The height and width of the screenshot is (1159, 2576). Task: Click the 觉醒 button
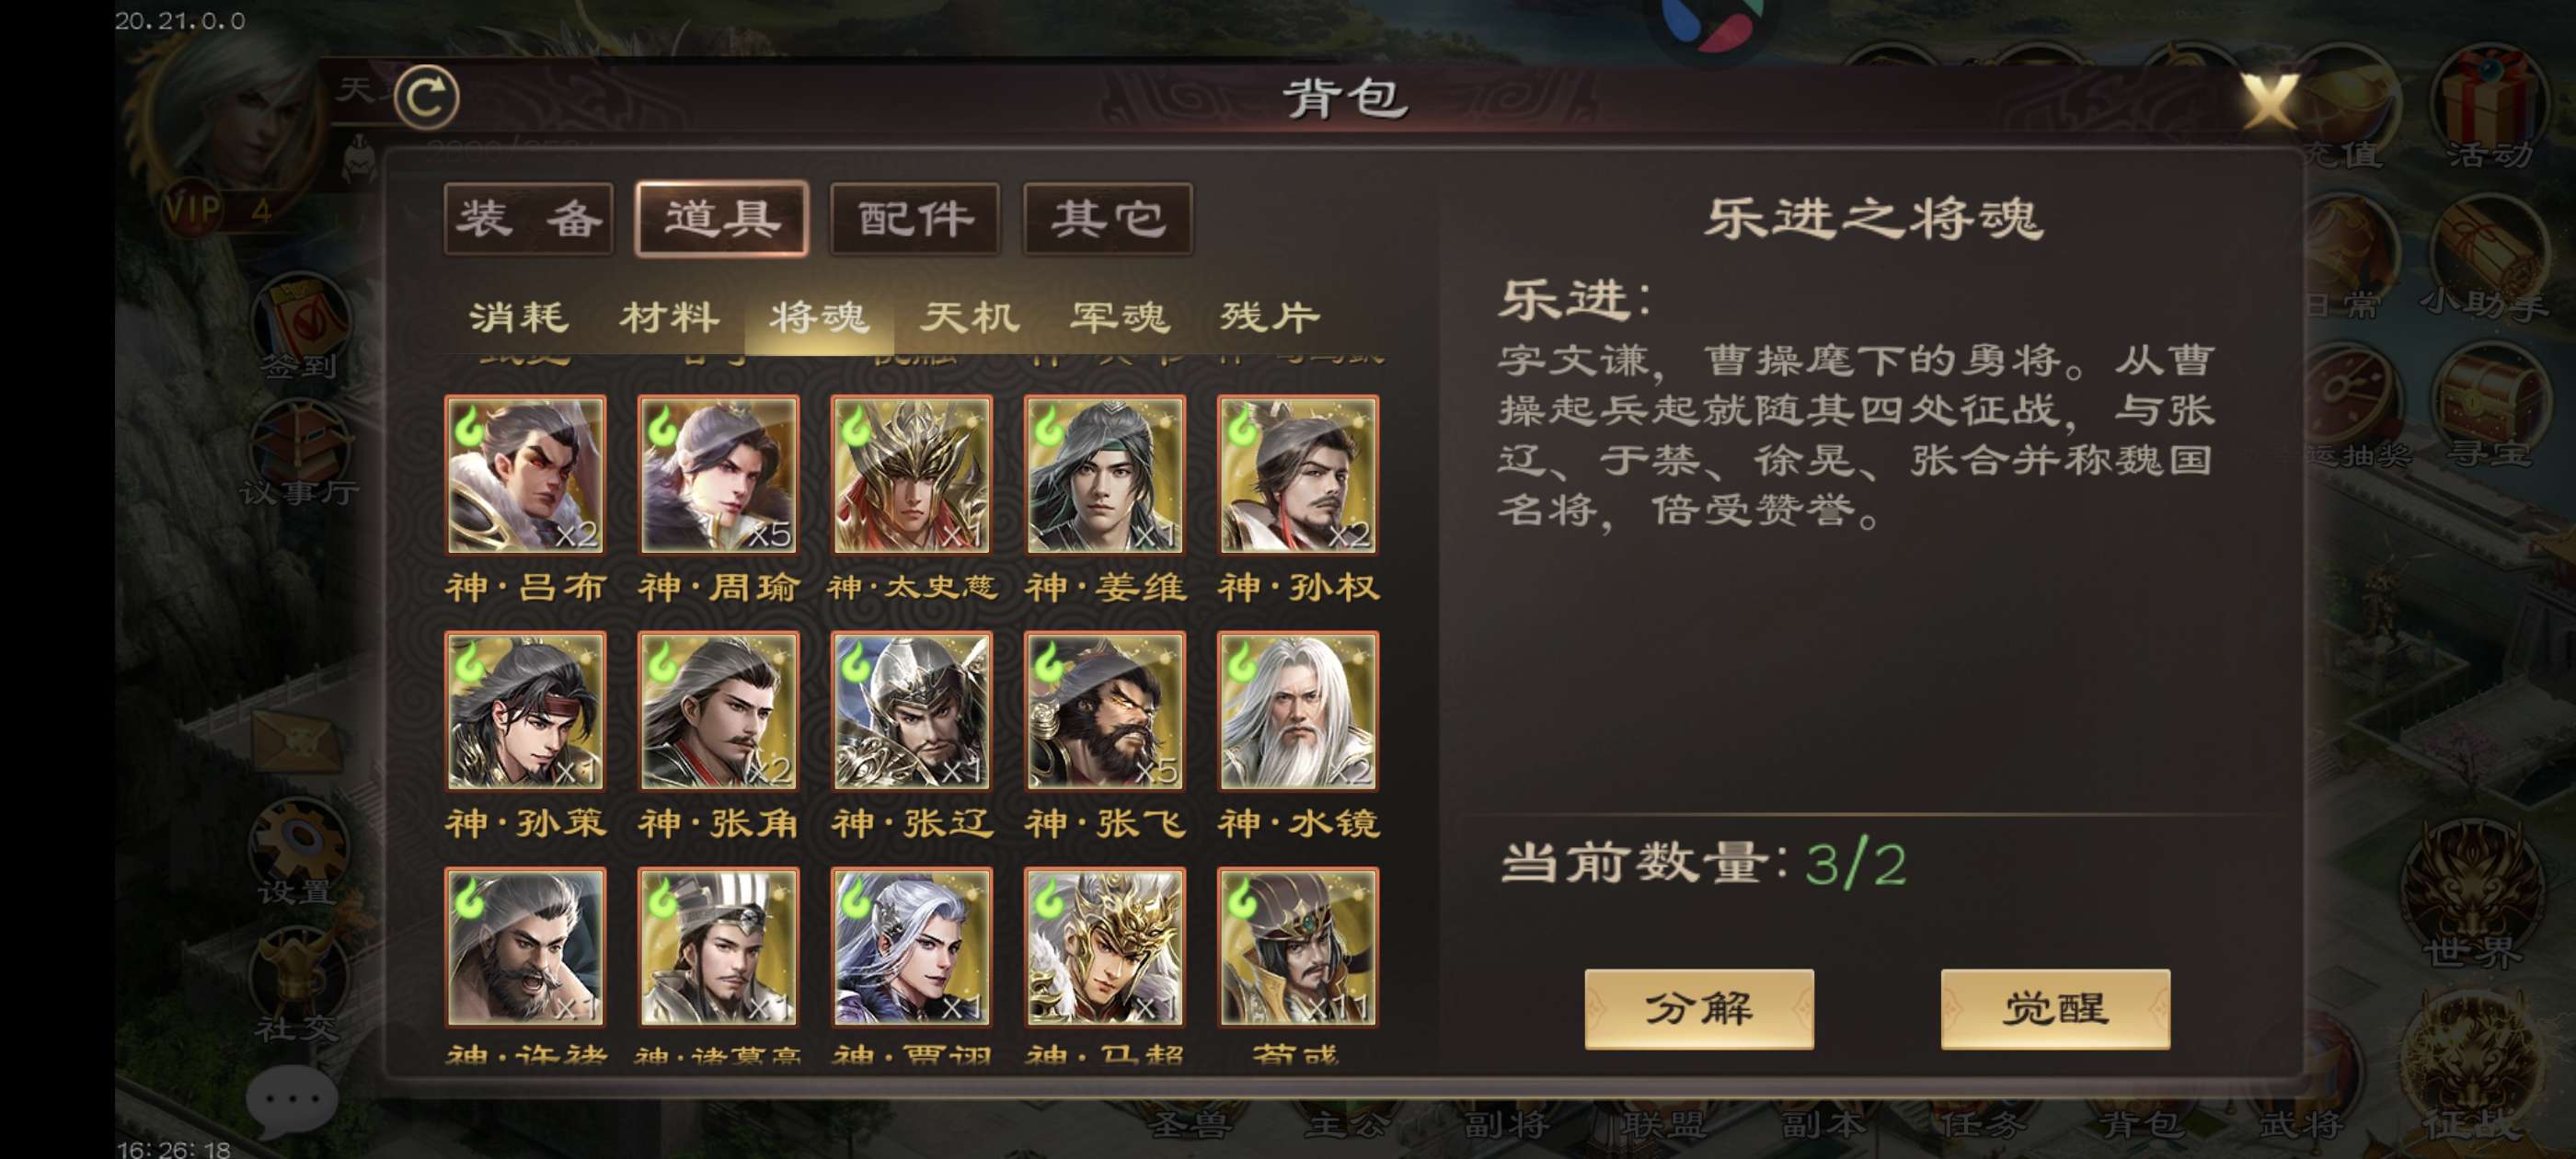click(x=2055, y=1009)
